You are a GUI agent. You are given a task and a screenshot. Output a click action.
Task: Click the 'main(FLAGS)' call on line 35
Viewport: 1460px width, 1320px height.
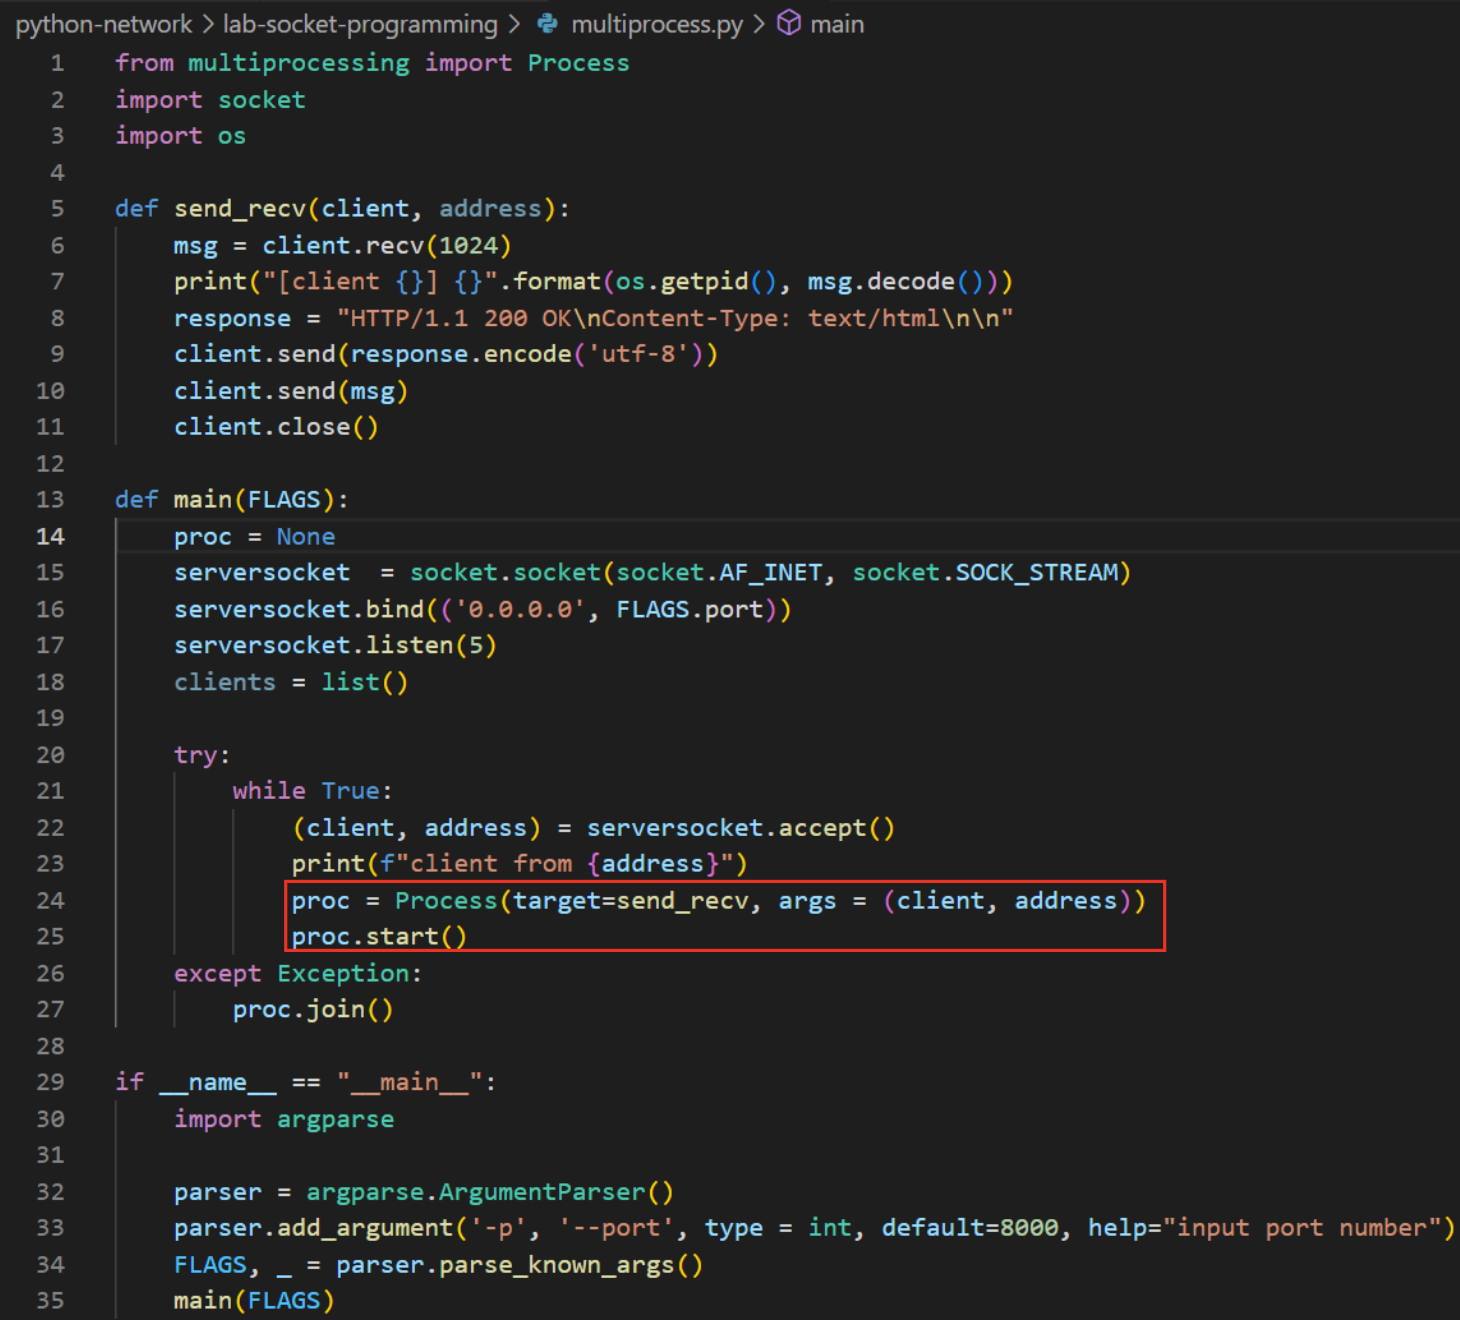(254, 1301)
